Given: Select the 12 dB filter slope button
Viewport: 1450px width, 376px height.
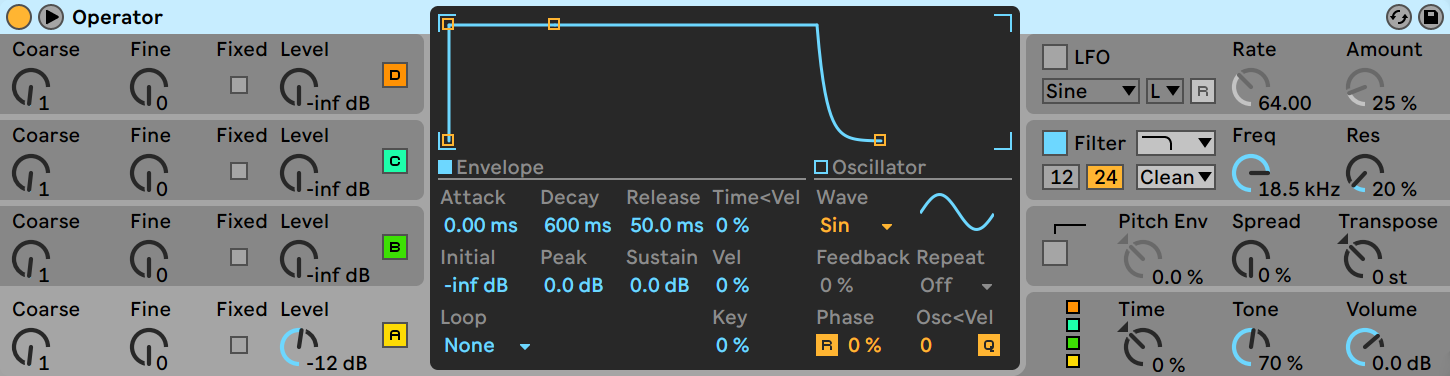Looking at the screenshot, I should click(x=1059, y=177).
